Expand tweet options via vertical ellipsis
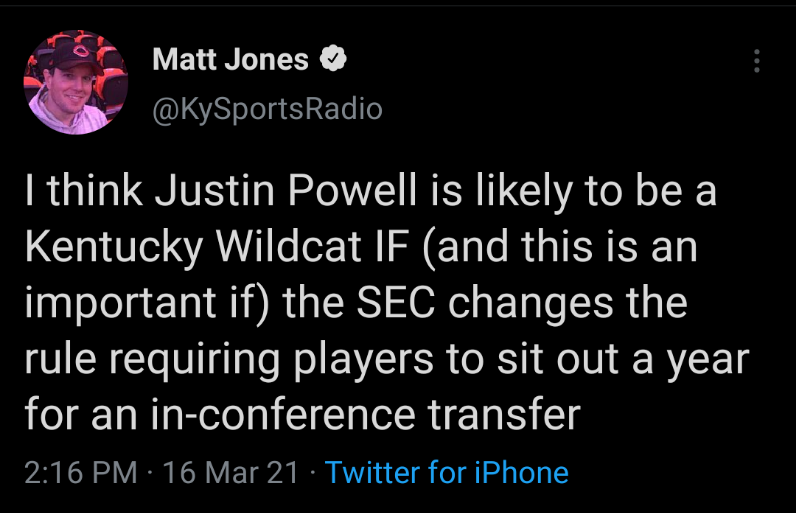This screenshot has height=513, width=796. coord(757,62)
